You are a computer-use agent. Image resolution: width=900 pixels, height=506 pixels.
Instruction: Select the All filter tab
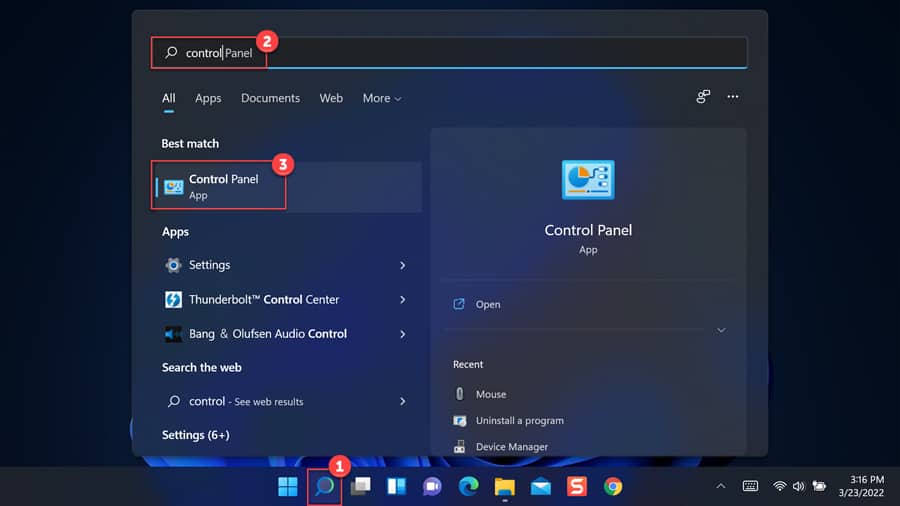(168, 98)
